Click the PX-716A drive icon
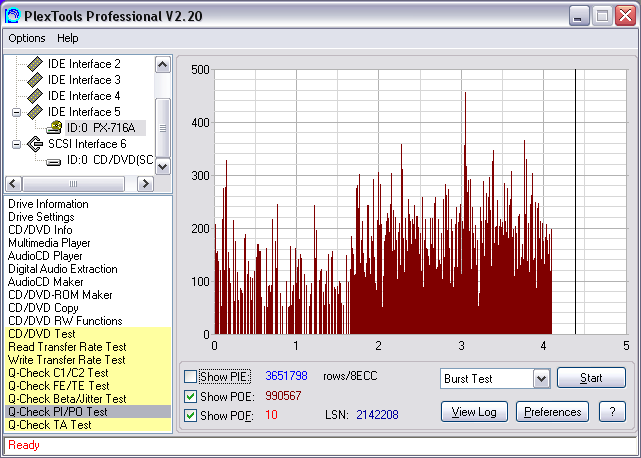The image size is (641, 458). click(x=54, y=128)
